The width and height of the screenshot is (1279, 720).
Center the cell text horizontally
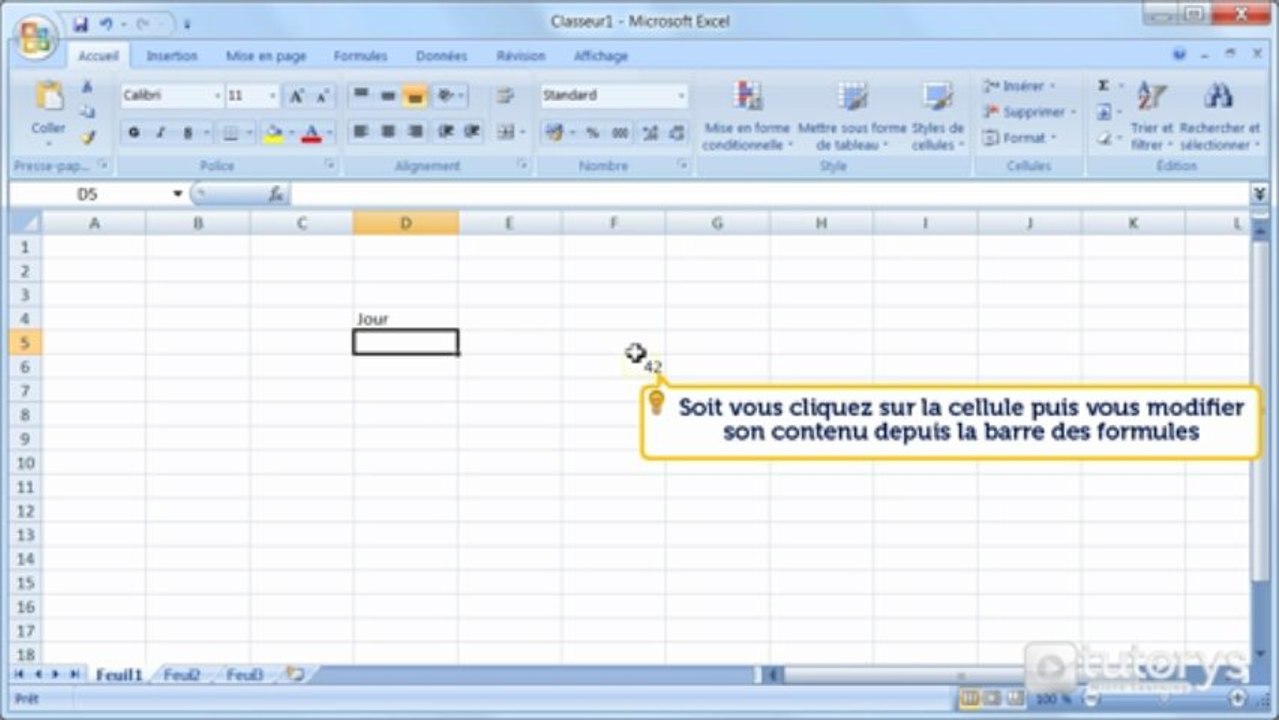388,132
